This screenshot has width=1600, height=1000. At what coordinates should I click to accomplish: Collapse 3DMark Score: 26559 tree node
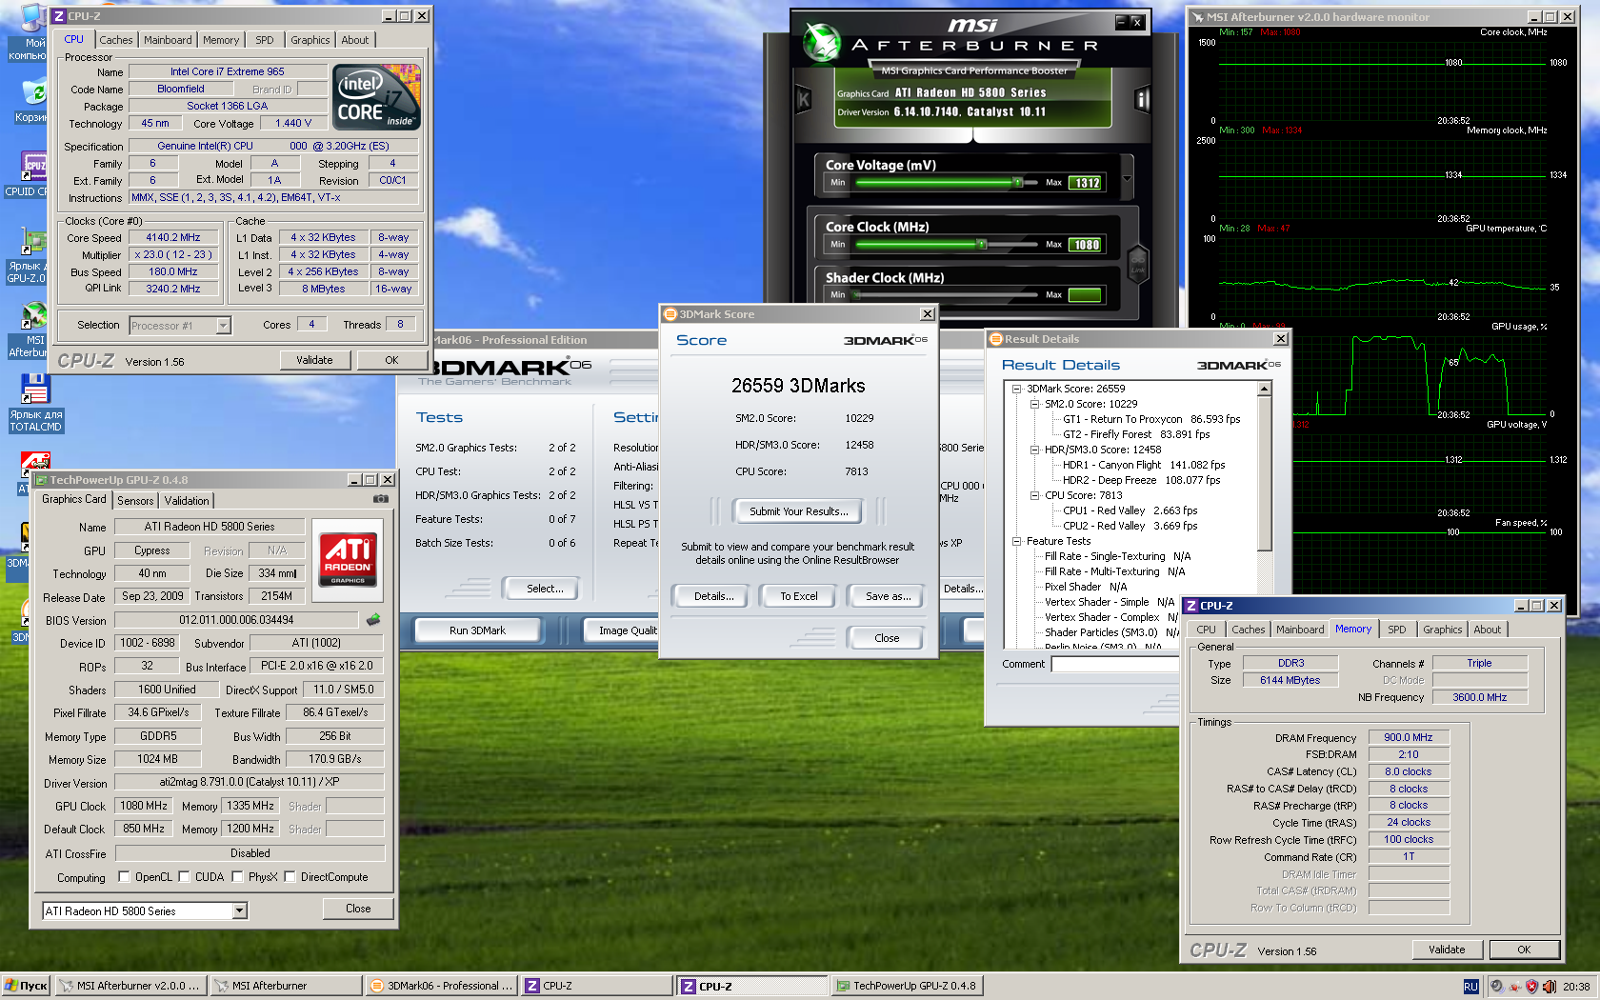(1017, 389)
